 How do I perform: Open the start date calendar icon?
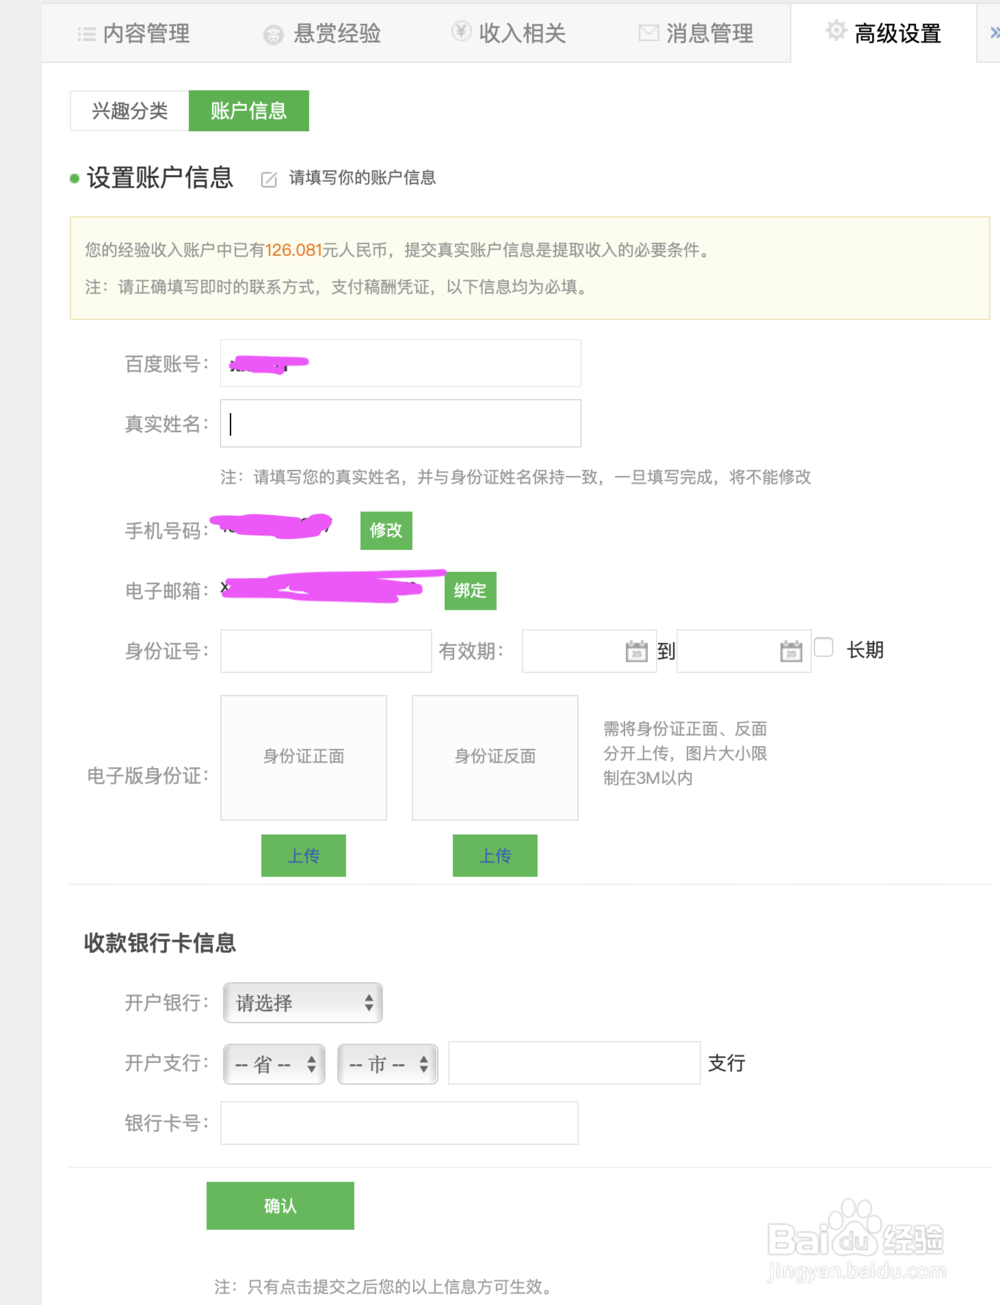636,652
